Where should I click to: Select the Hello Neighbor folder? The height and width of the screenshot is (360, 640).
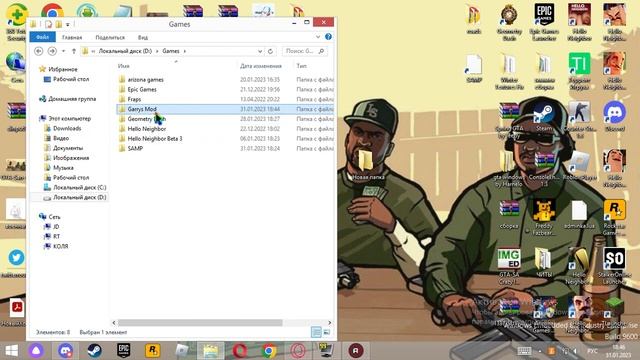tap(225, 129)
